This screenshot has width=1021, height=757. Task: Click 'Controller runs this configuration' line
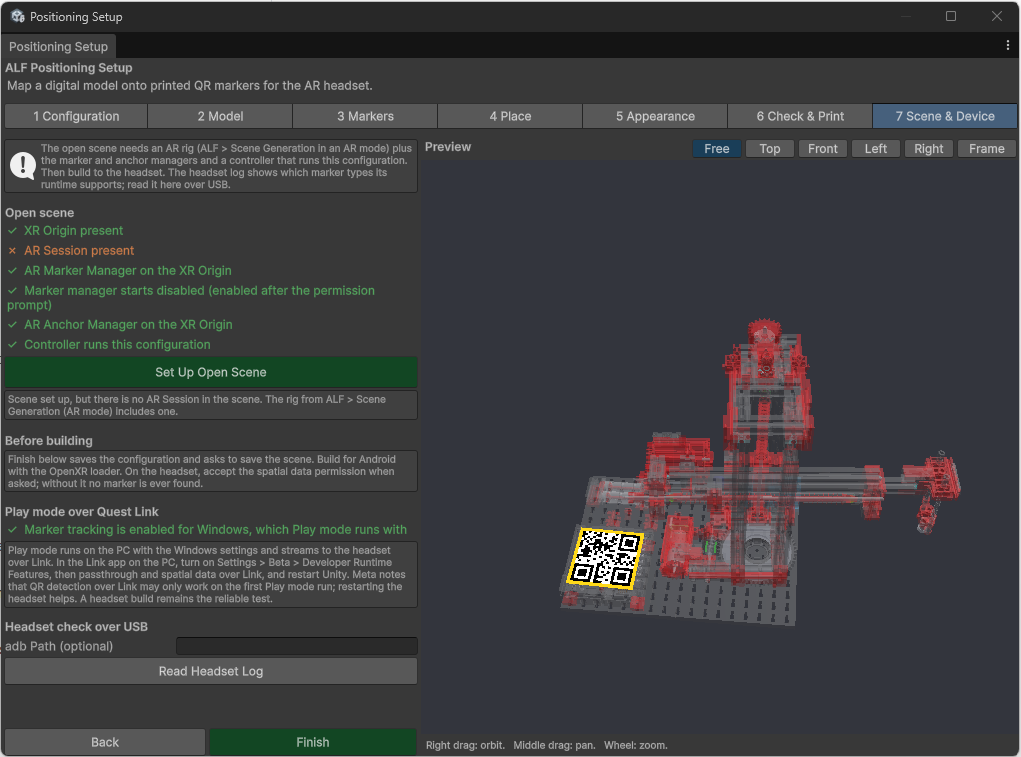pos(109,345)
